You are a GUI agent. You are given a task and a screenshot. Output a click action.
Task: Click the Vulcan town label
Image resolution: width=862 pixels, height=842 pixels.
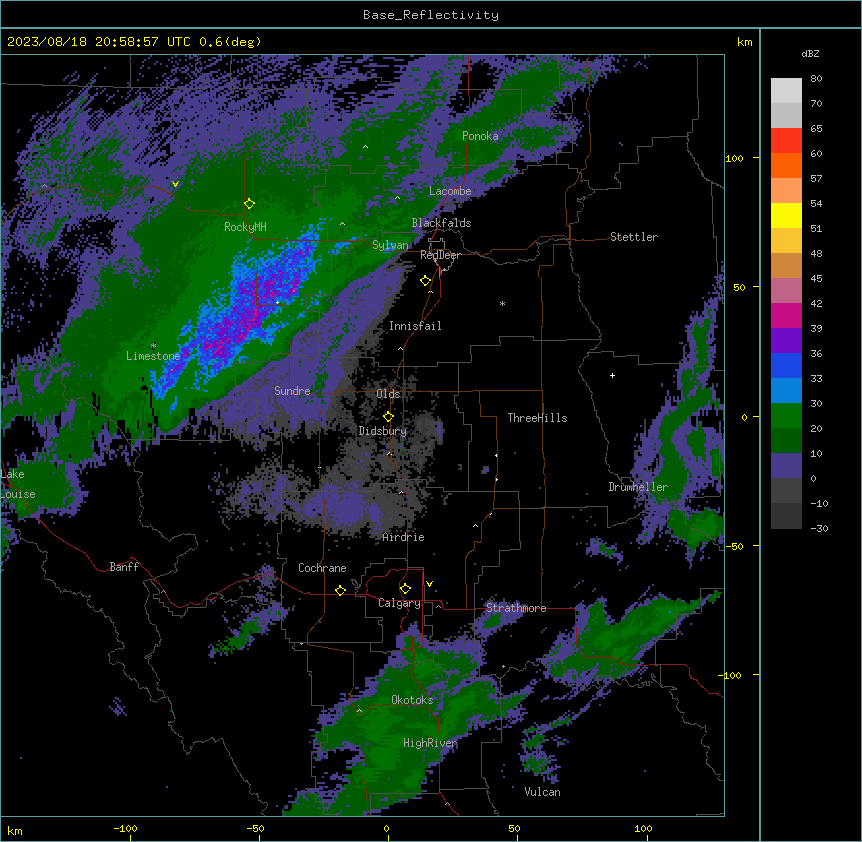pyautogui.click(x=542, y=792)
